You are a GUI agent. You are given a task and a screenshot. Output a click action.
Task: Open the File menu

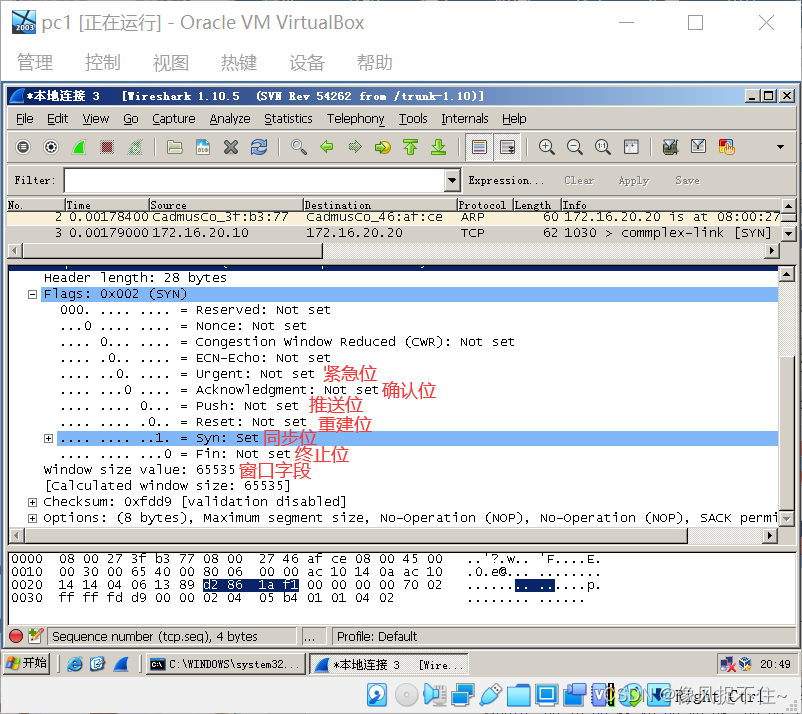pyautogui.click(x=25, y=119)
